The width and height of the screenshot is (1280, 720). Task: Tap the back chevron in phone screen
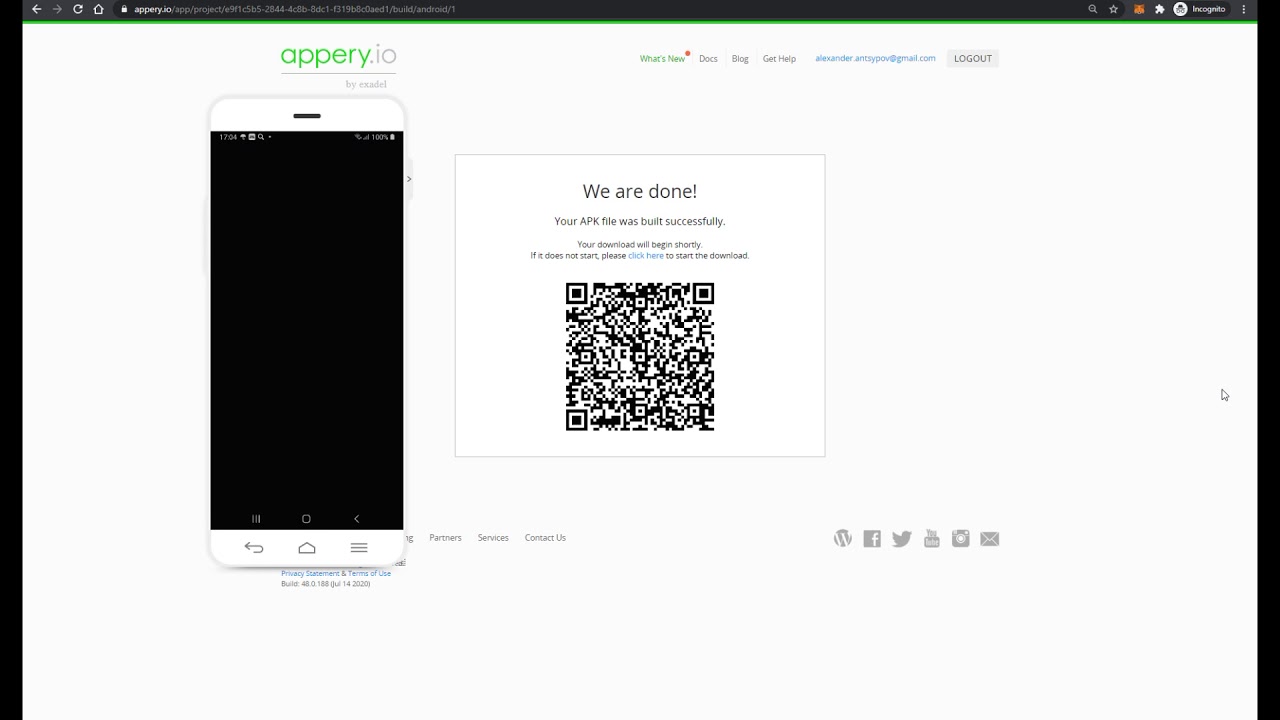357,519
